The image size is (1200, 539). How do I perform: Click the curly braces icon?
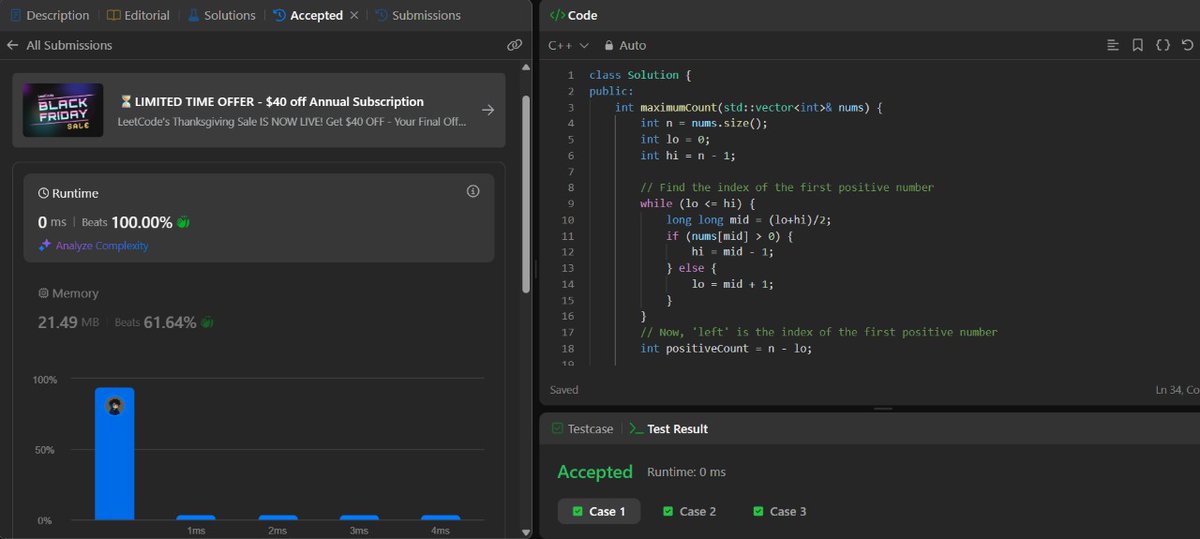[x=1163, y=45]
